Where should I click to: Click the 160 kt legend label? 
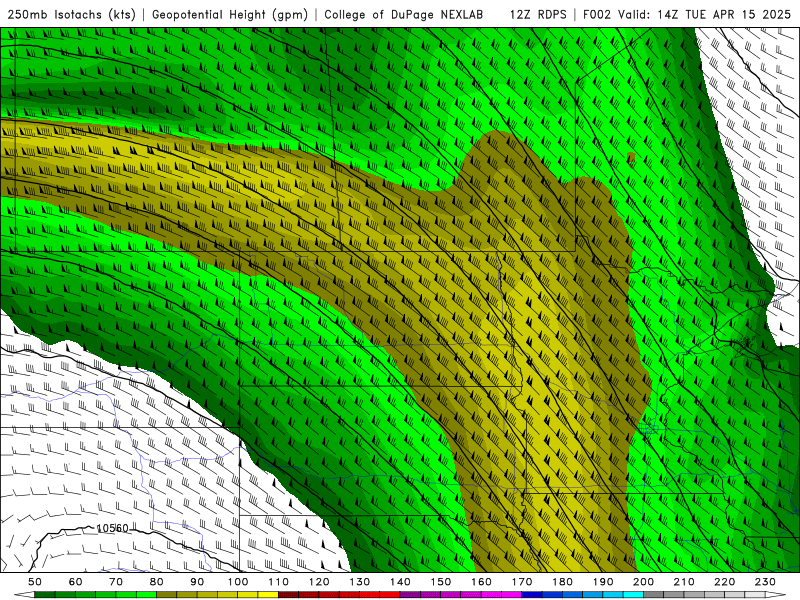coord(481,582)
